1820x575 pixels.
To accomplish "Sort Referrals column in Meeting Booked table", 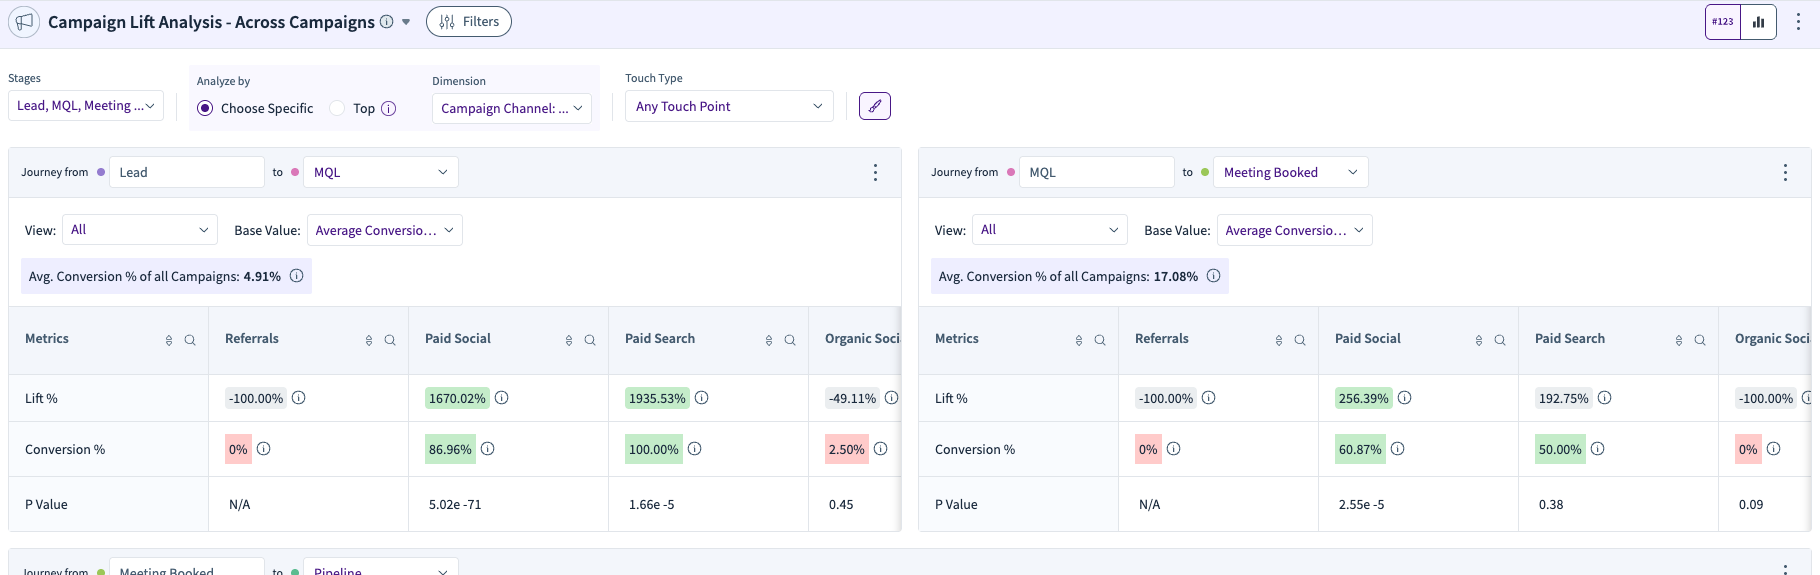I will coord(1279,340).
